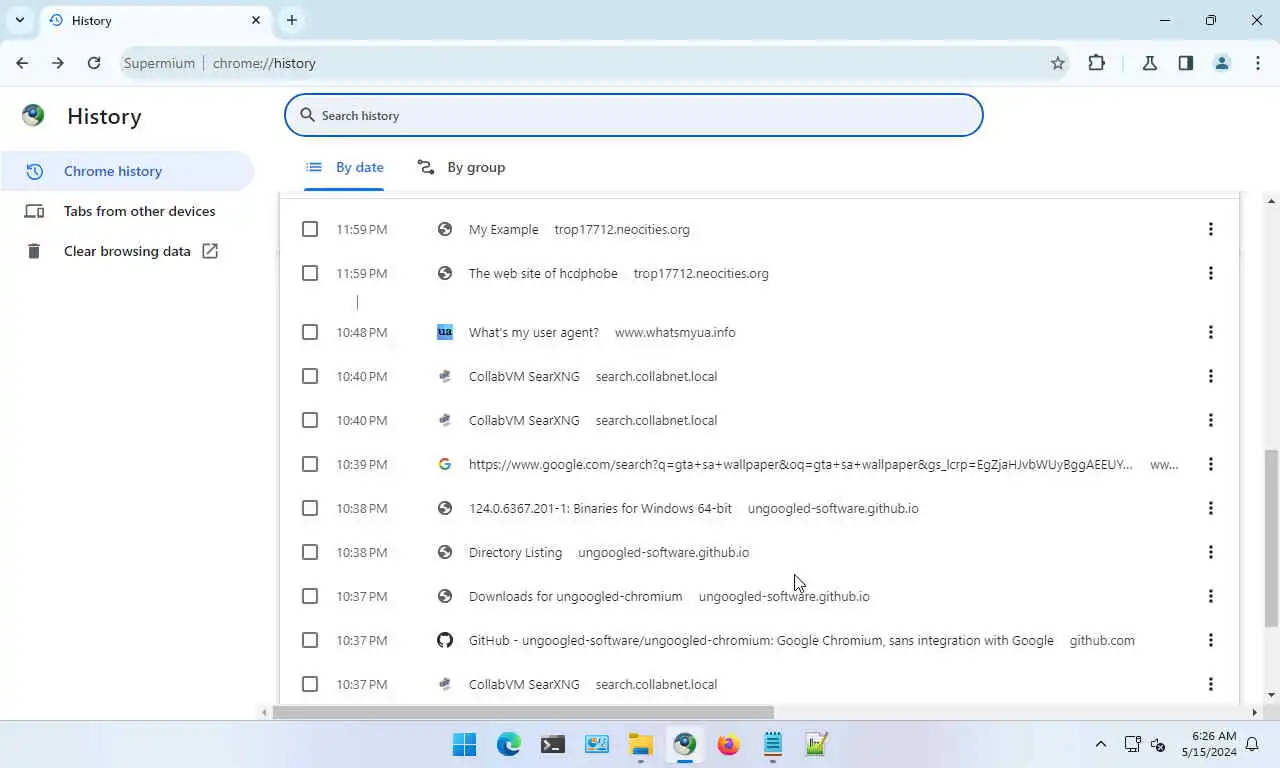Screen dimensions: 1280x768
Task: Open the notification bell in taskbar
Action: point(1252,744)
